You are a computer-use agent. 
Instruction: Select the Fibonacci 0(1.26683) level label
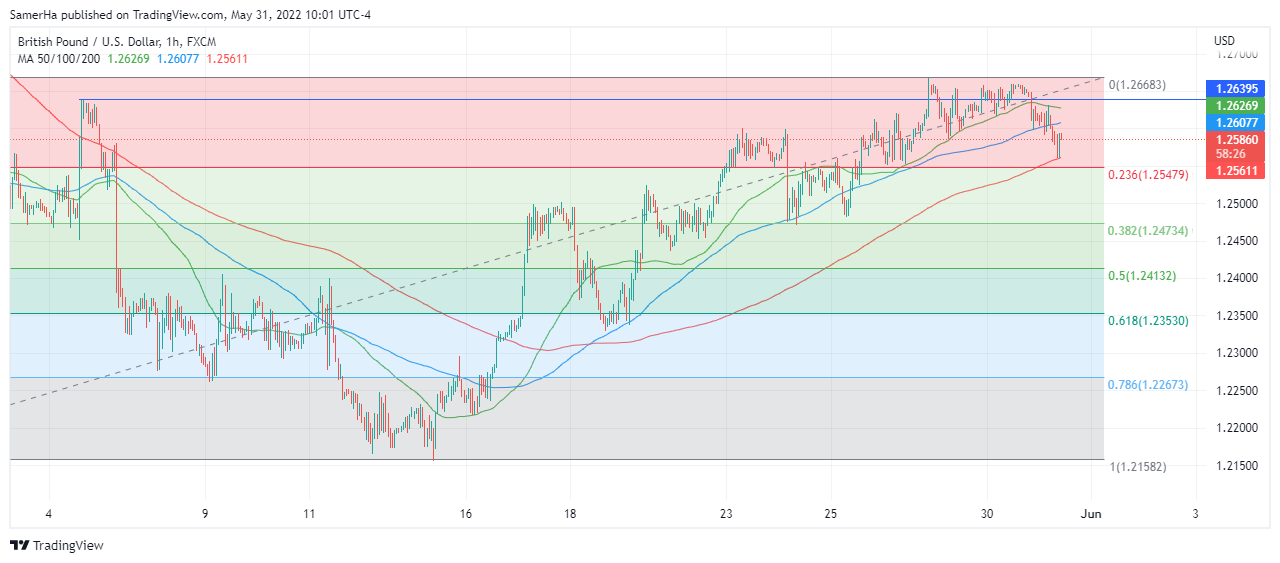coord(1137,85)
